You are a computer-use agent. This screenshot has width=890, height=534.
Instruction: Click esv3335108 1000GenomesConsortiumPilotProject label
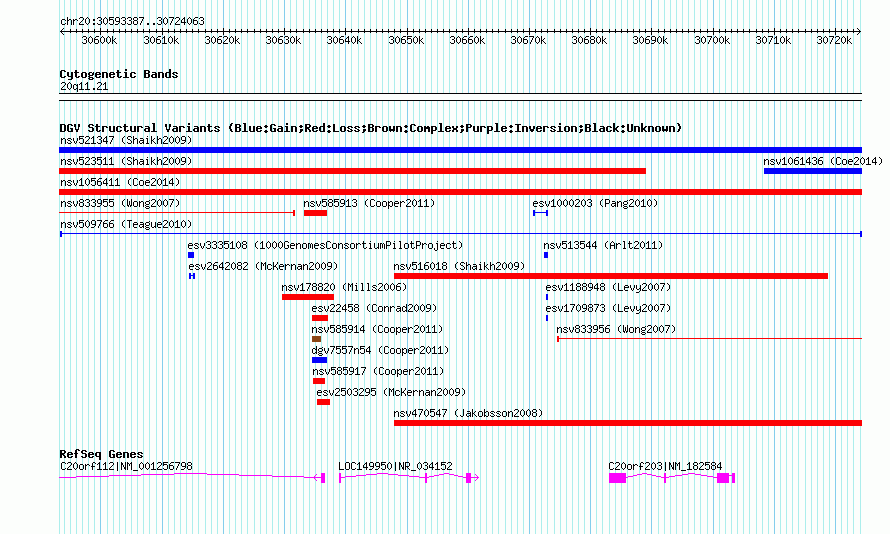(325, 245)
